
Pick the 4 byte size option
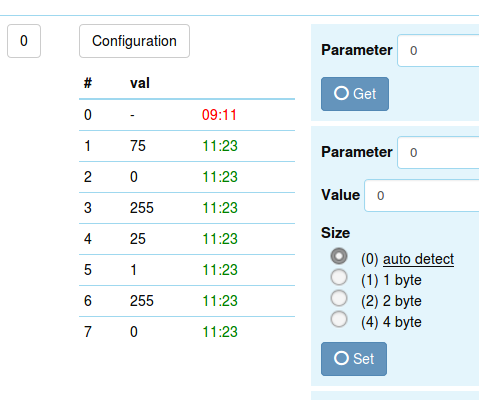click(339, 319)
